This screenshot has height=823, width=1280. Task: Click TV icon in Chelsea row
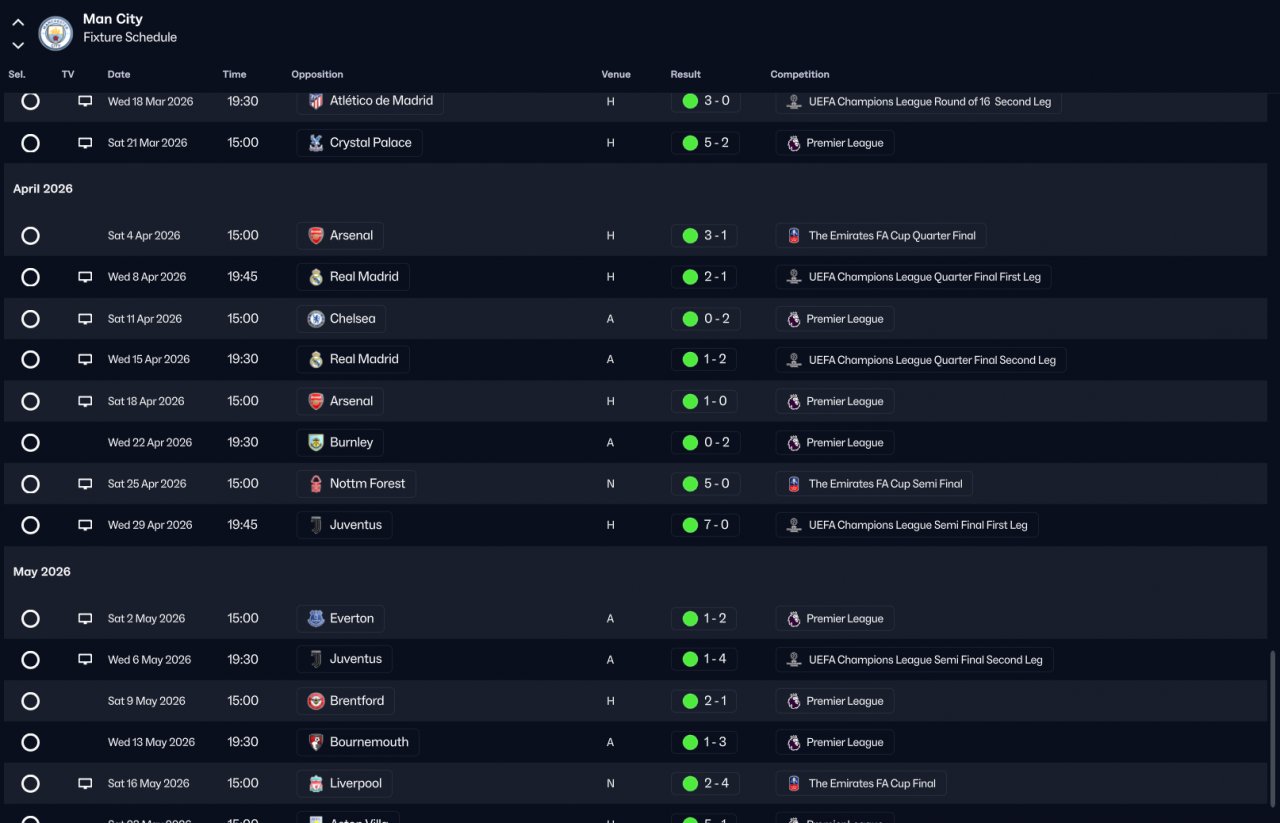85,319
